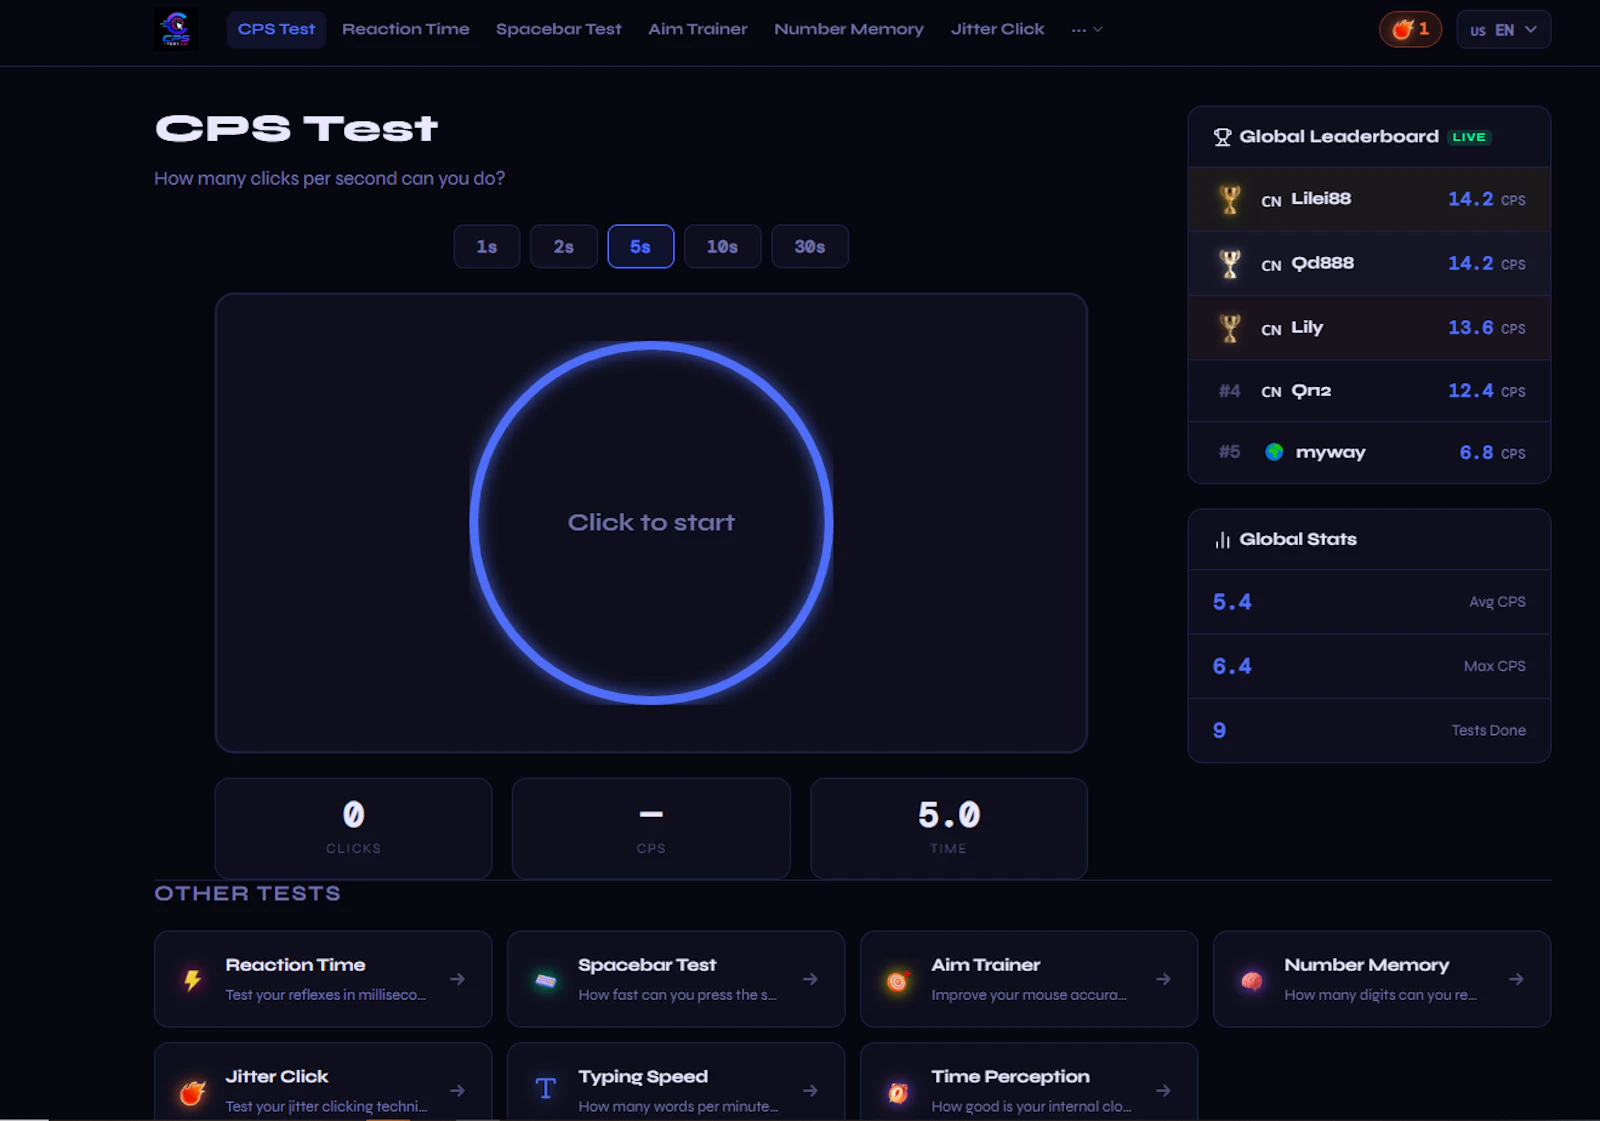Viewport: 1600px width, 1121px height.
Task: Click the 6.4 Max CPS value
Action: click(1232, 666)
